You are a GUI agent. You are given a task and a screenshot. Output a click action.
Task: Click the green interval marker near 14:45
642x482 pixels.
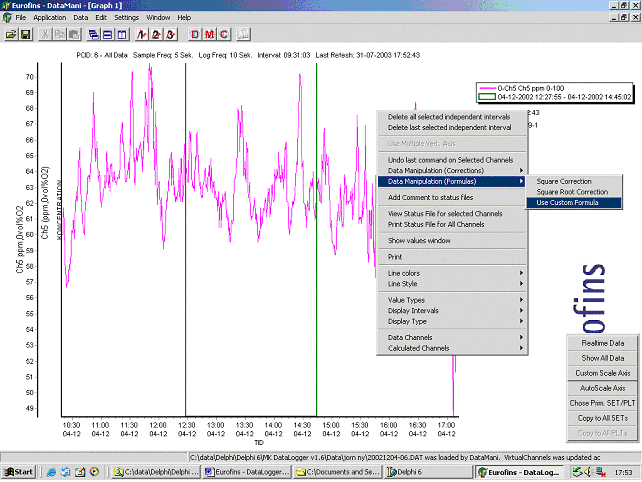pyautogui.click(x=316, y=240)
